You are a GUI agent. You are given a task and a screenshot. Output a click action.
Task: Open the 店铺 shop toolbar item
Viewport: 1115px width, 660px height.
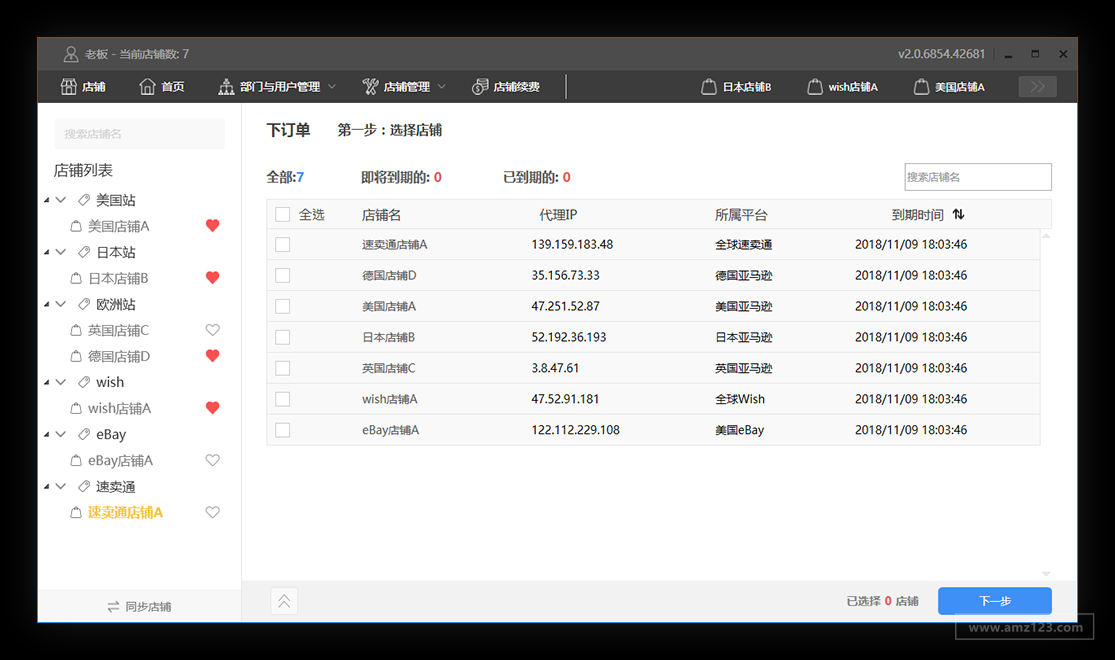83,87
